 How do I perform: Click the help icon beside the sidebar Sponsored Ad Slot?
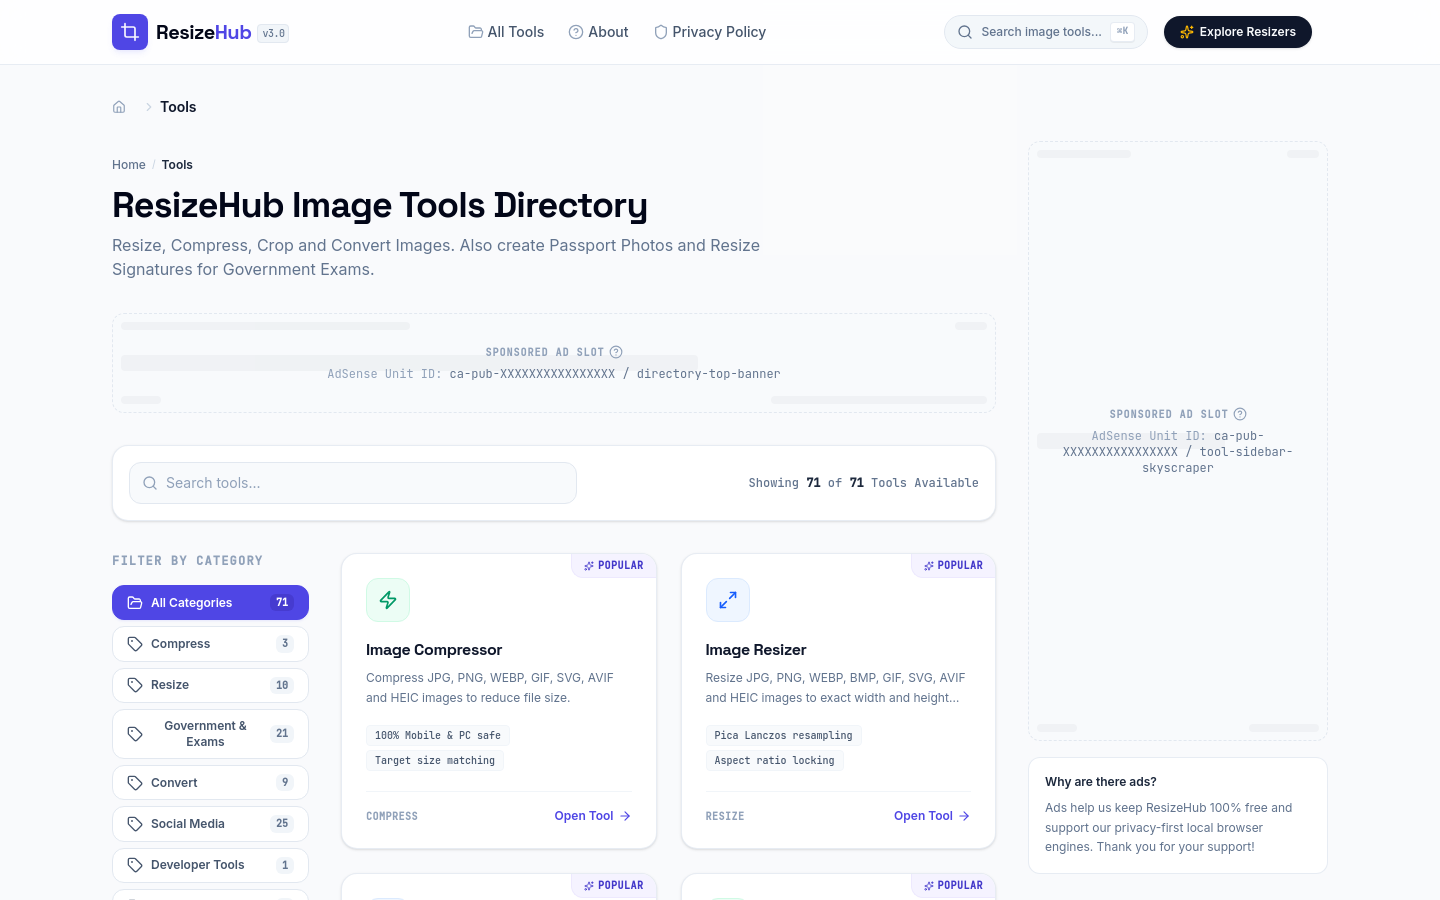(x=1240, y=414)
